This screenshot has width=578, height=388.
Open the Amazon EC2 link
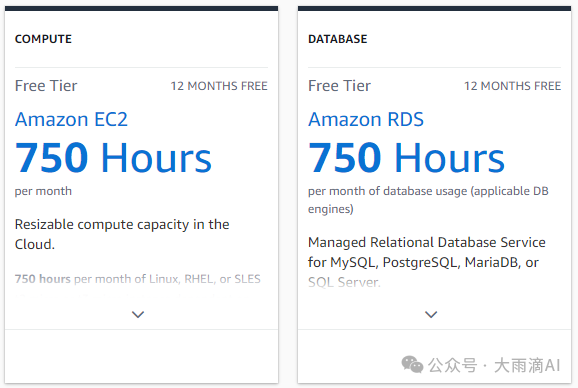(71, 119)
